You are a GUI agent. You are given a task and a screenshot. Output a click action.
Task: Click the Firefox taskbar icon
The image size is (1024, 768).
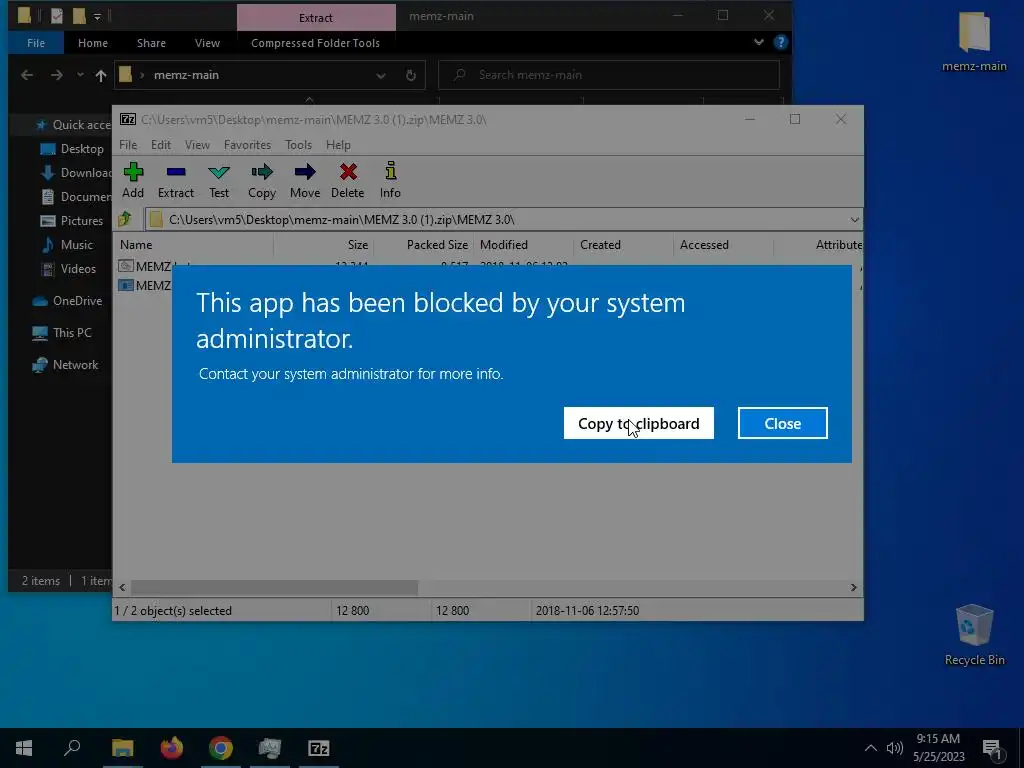click(172, 748)
